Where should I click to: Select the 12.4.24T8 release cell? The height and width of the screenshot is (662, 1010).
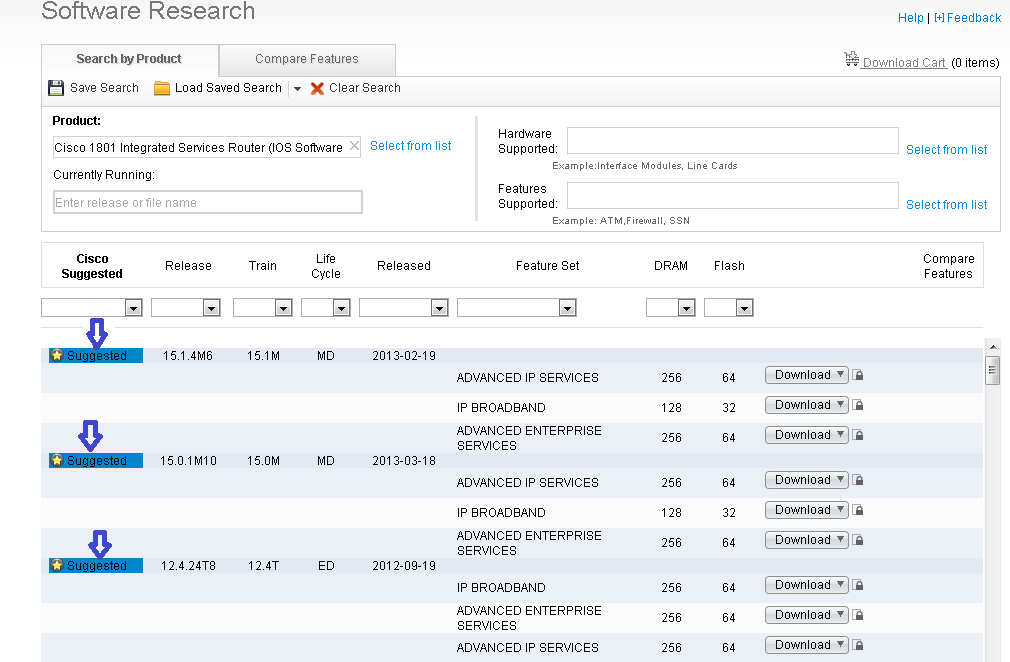(188, 565)
